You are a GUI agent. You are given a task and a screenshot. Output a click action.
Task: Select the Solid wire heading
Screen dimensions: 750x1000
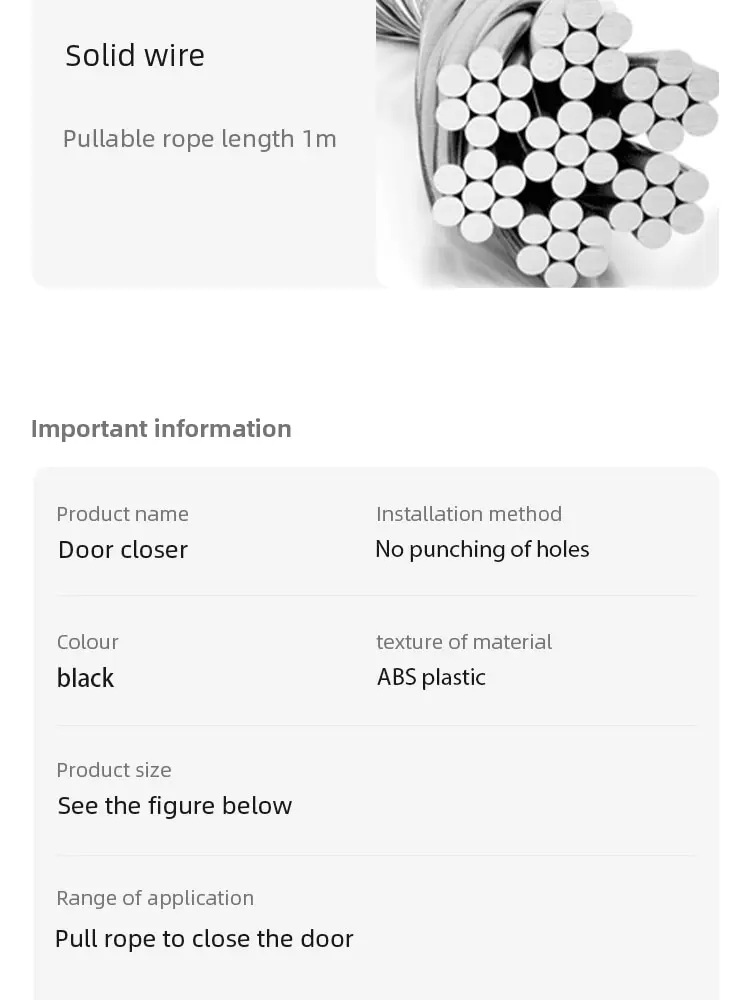135,55
